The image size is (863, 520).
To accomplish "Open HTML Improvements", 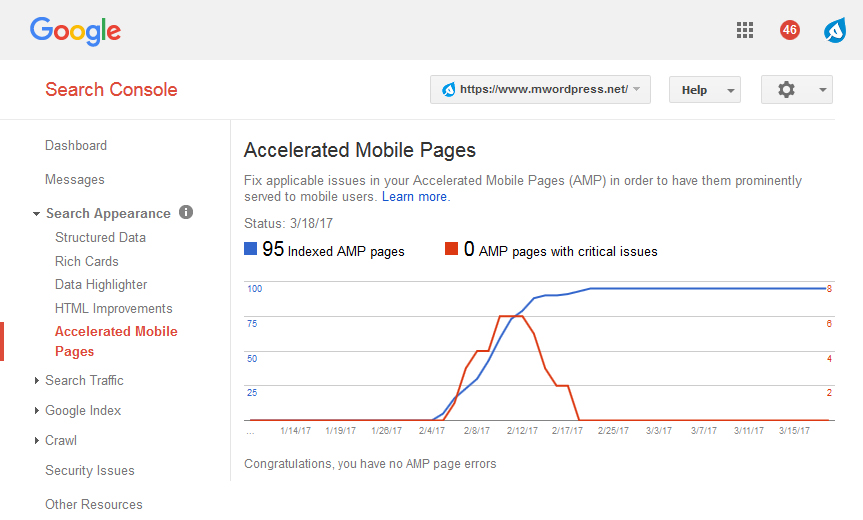I will pos(114,308).
